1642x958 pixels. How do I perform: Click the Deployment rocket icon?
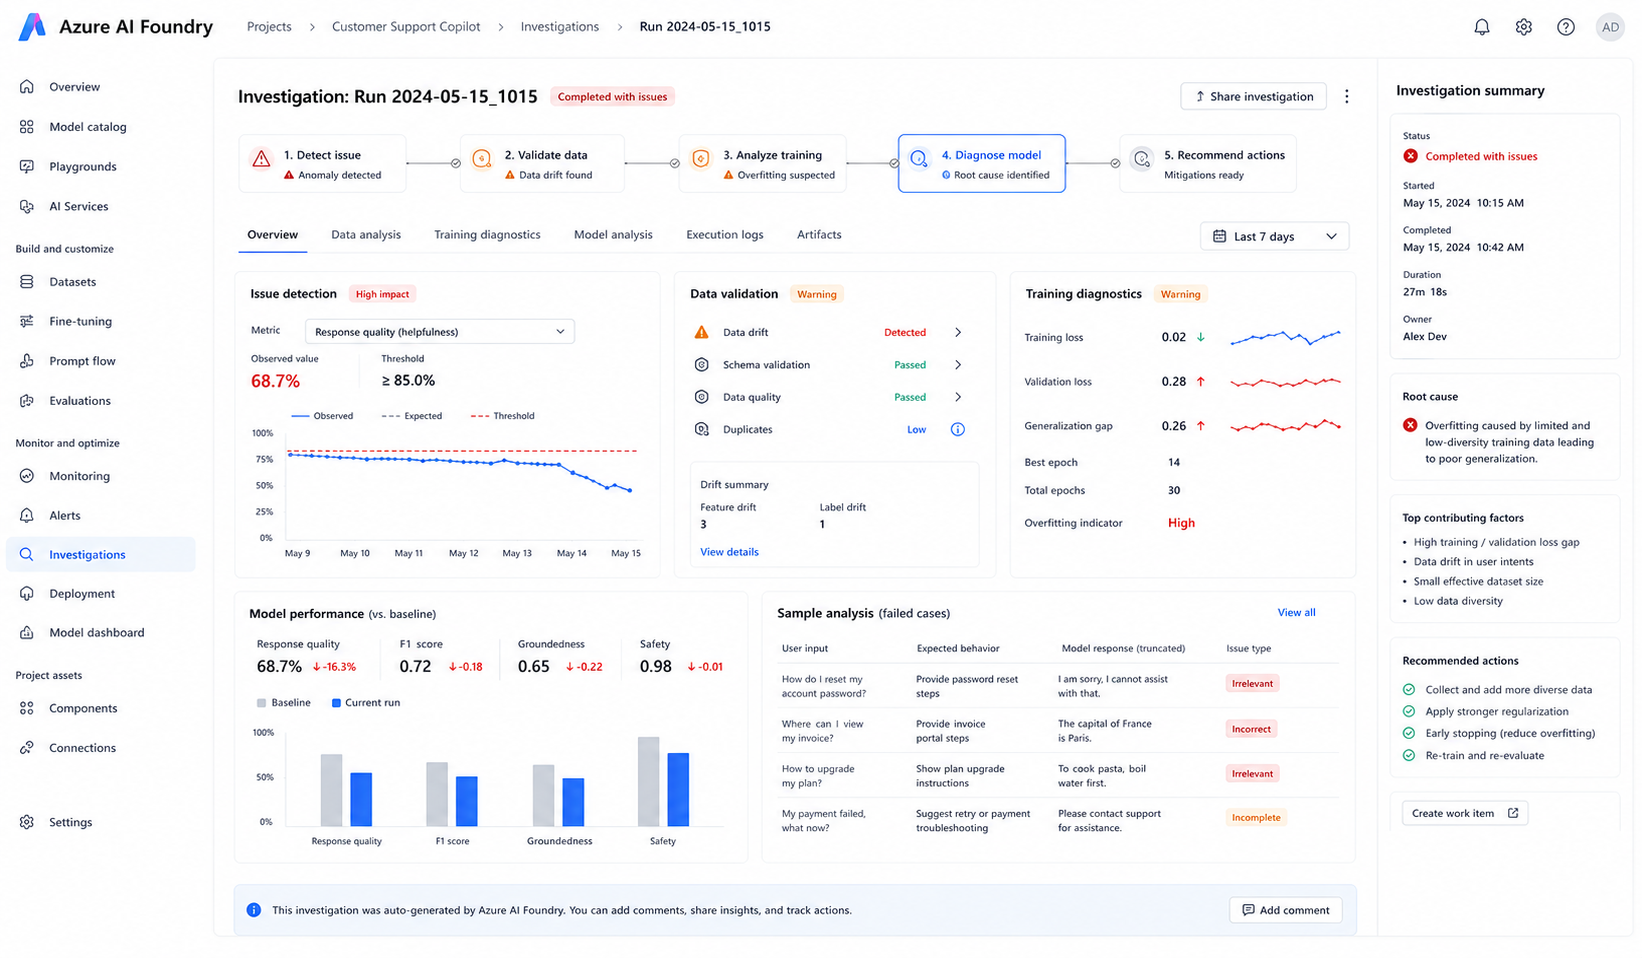click(x=27, y=594)
